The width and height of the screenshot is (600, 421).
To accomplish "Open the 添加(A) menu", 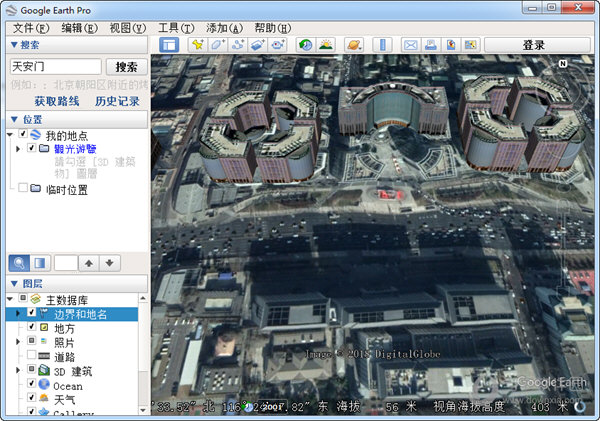I will (224, 28).
